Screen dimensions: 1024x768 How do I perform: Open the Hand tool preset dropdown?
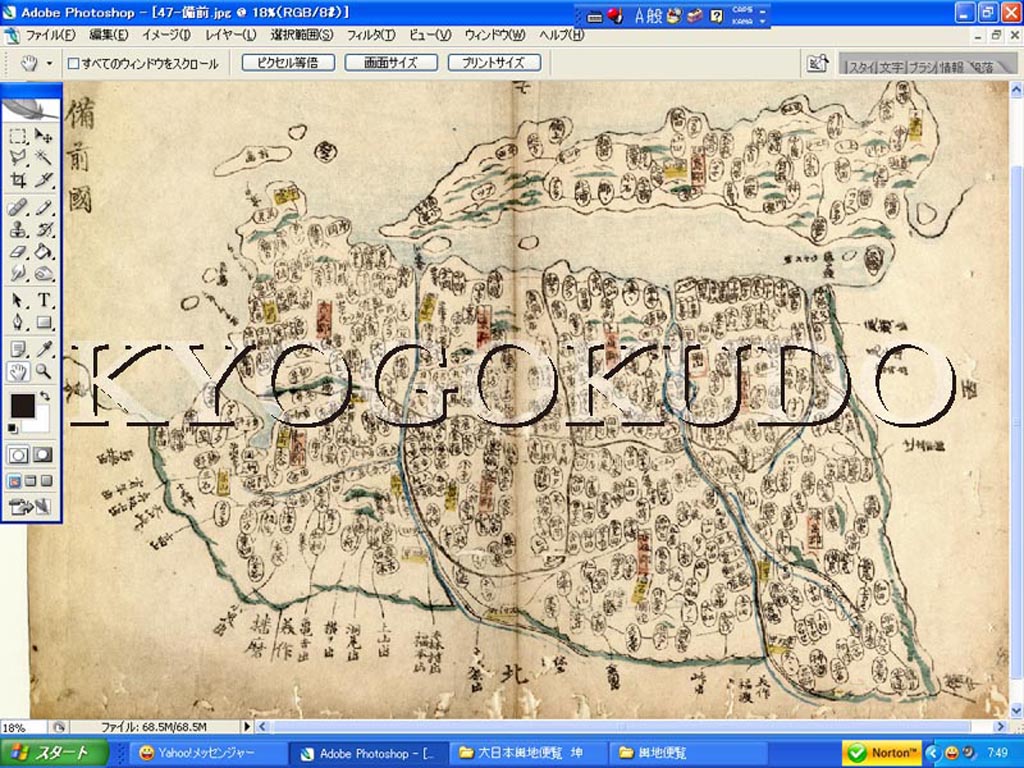point(49,63)
